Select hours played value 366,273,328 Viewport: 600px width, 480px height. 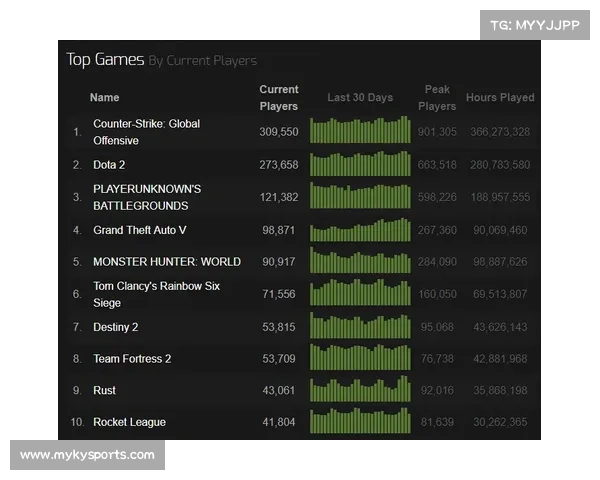500,132
